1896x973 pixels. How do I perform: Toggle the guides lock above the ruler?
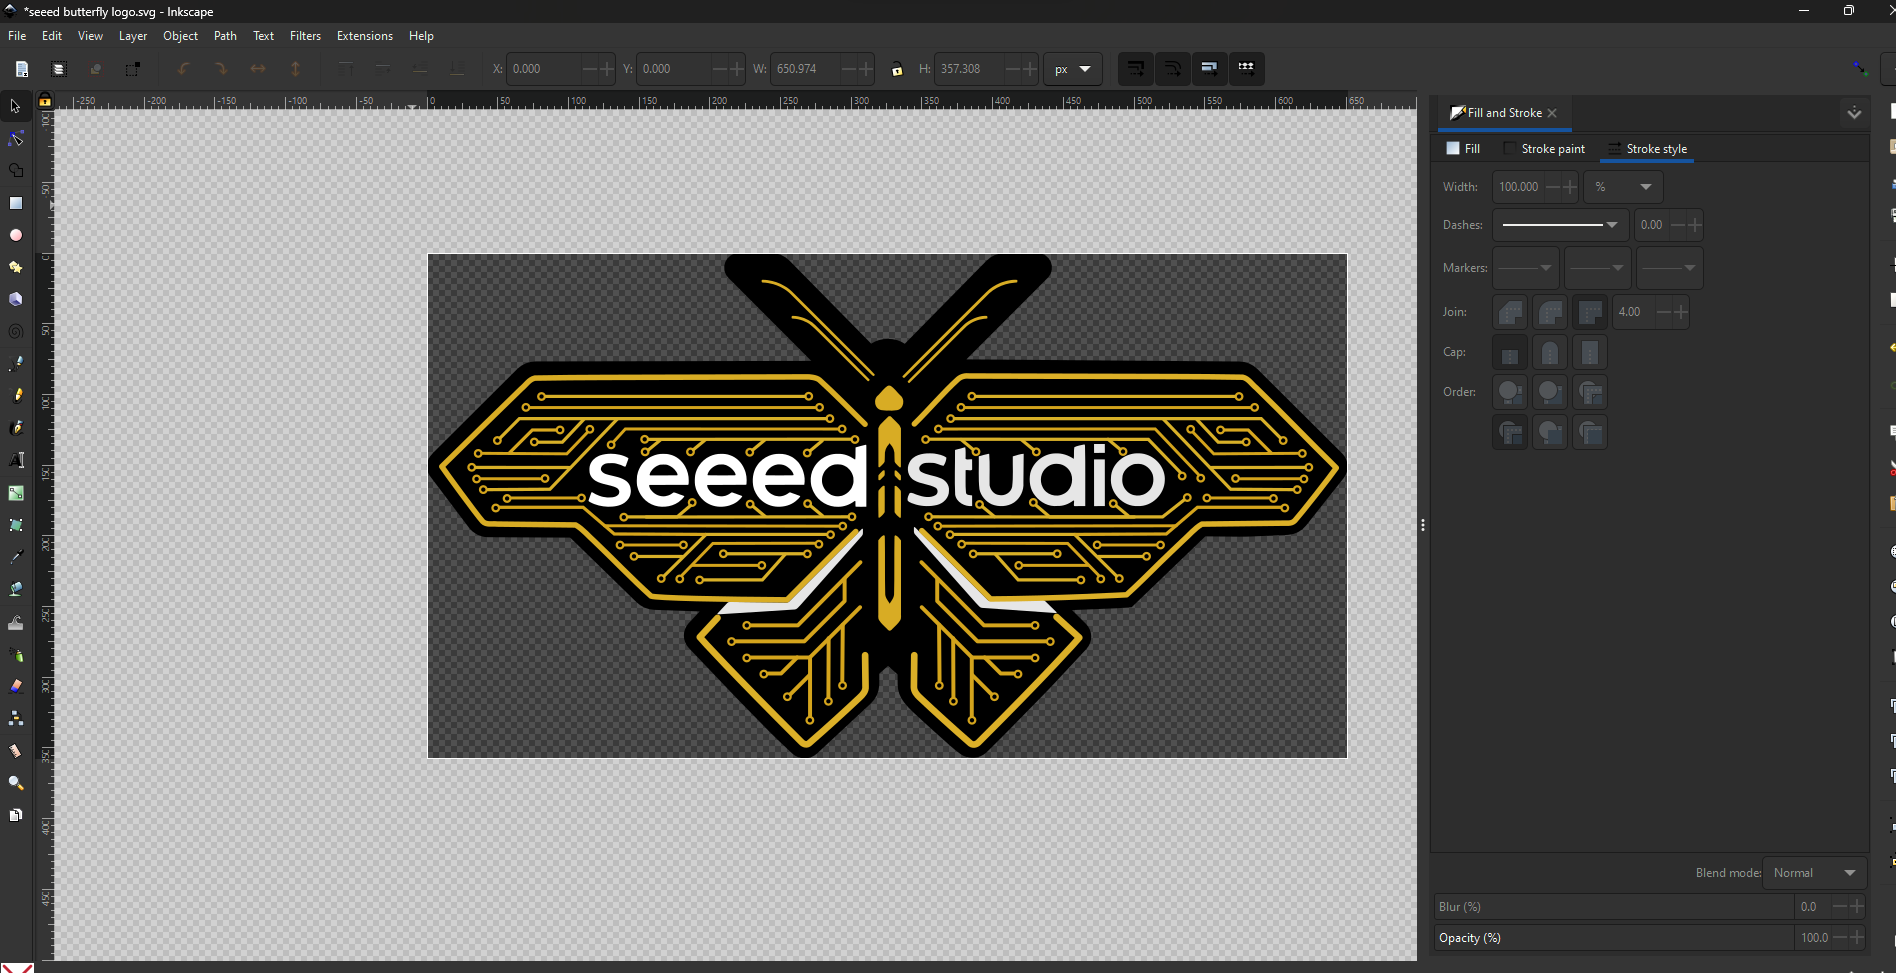(x=44, y=100)
